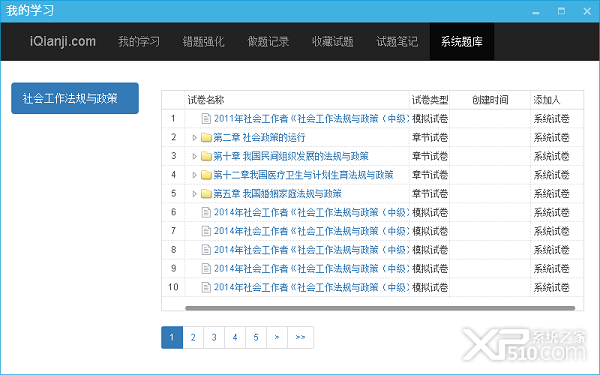The width and height of the screenshot is (600, 375).
Task: Open the 试题笔记 tab
Action: click(x=397, y=41)
